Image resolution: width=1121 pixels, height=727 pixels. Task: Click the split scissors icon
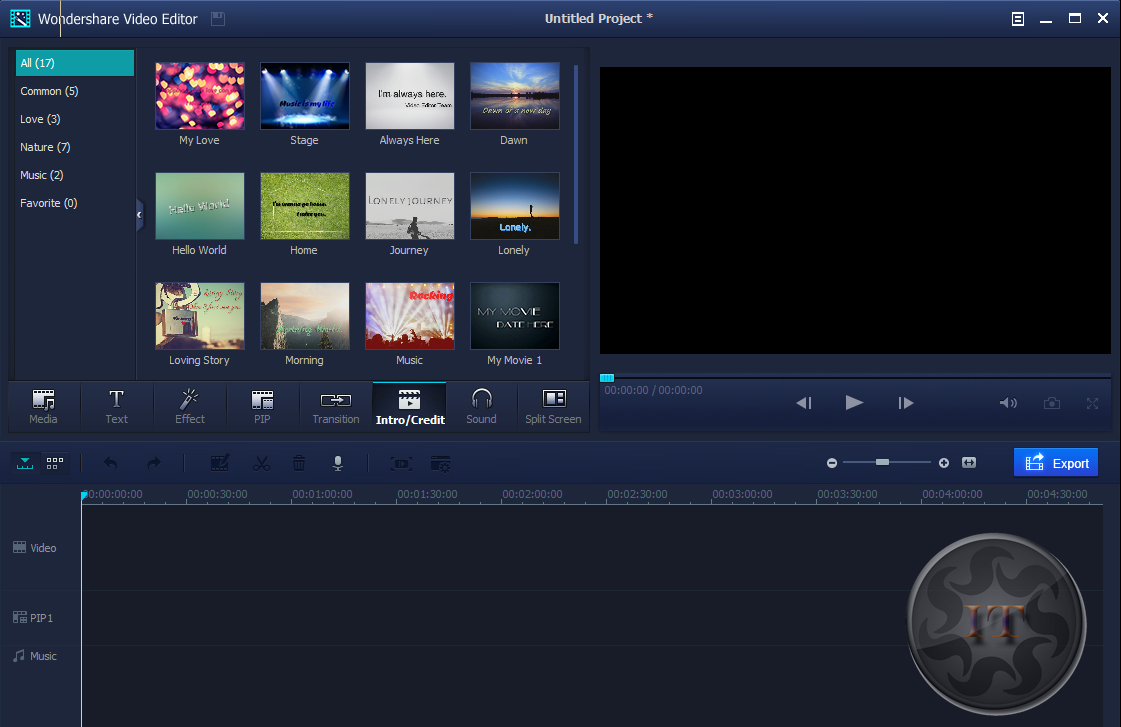(x=261, y=462)
